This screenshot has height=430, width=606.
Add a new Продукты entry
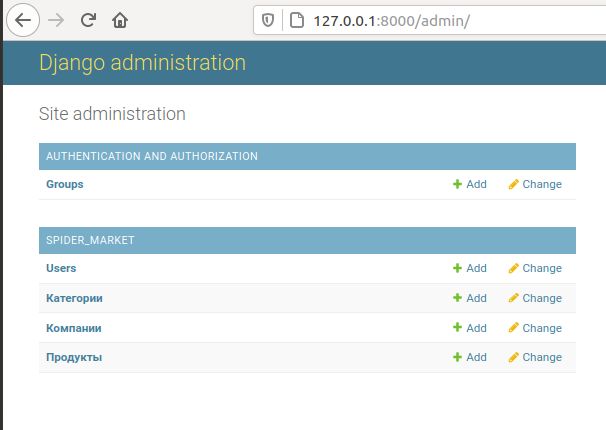(470, 357)
